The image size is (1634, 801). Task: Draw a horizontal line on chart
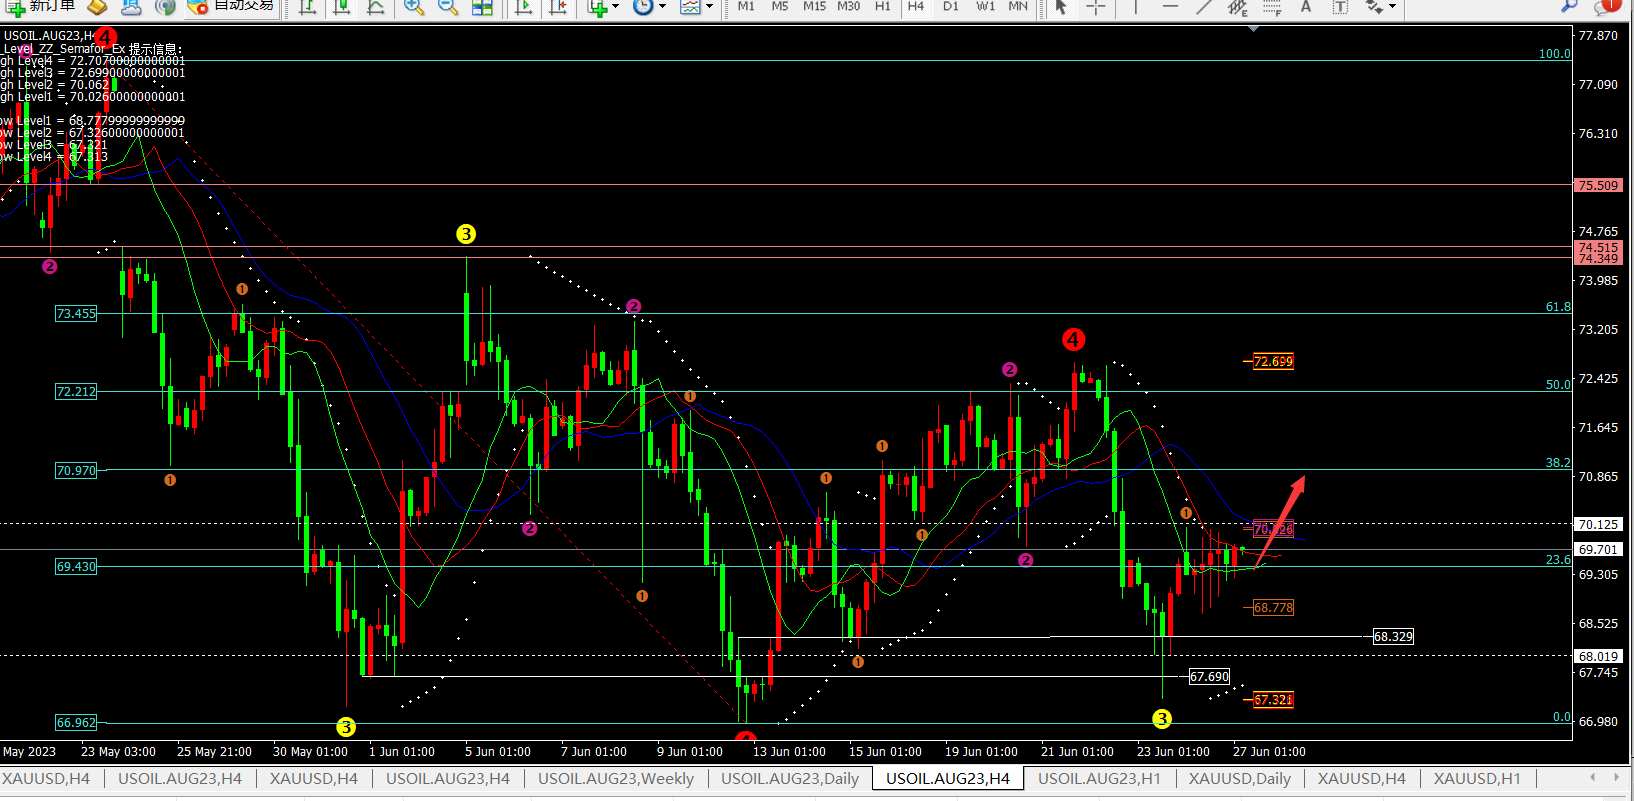point(1169,7)
